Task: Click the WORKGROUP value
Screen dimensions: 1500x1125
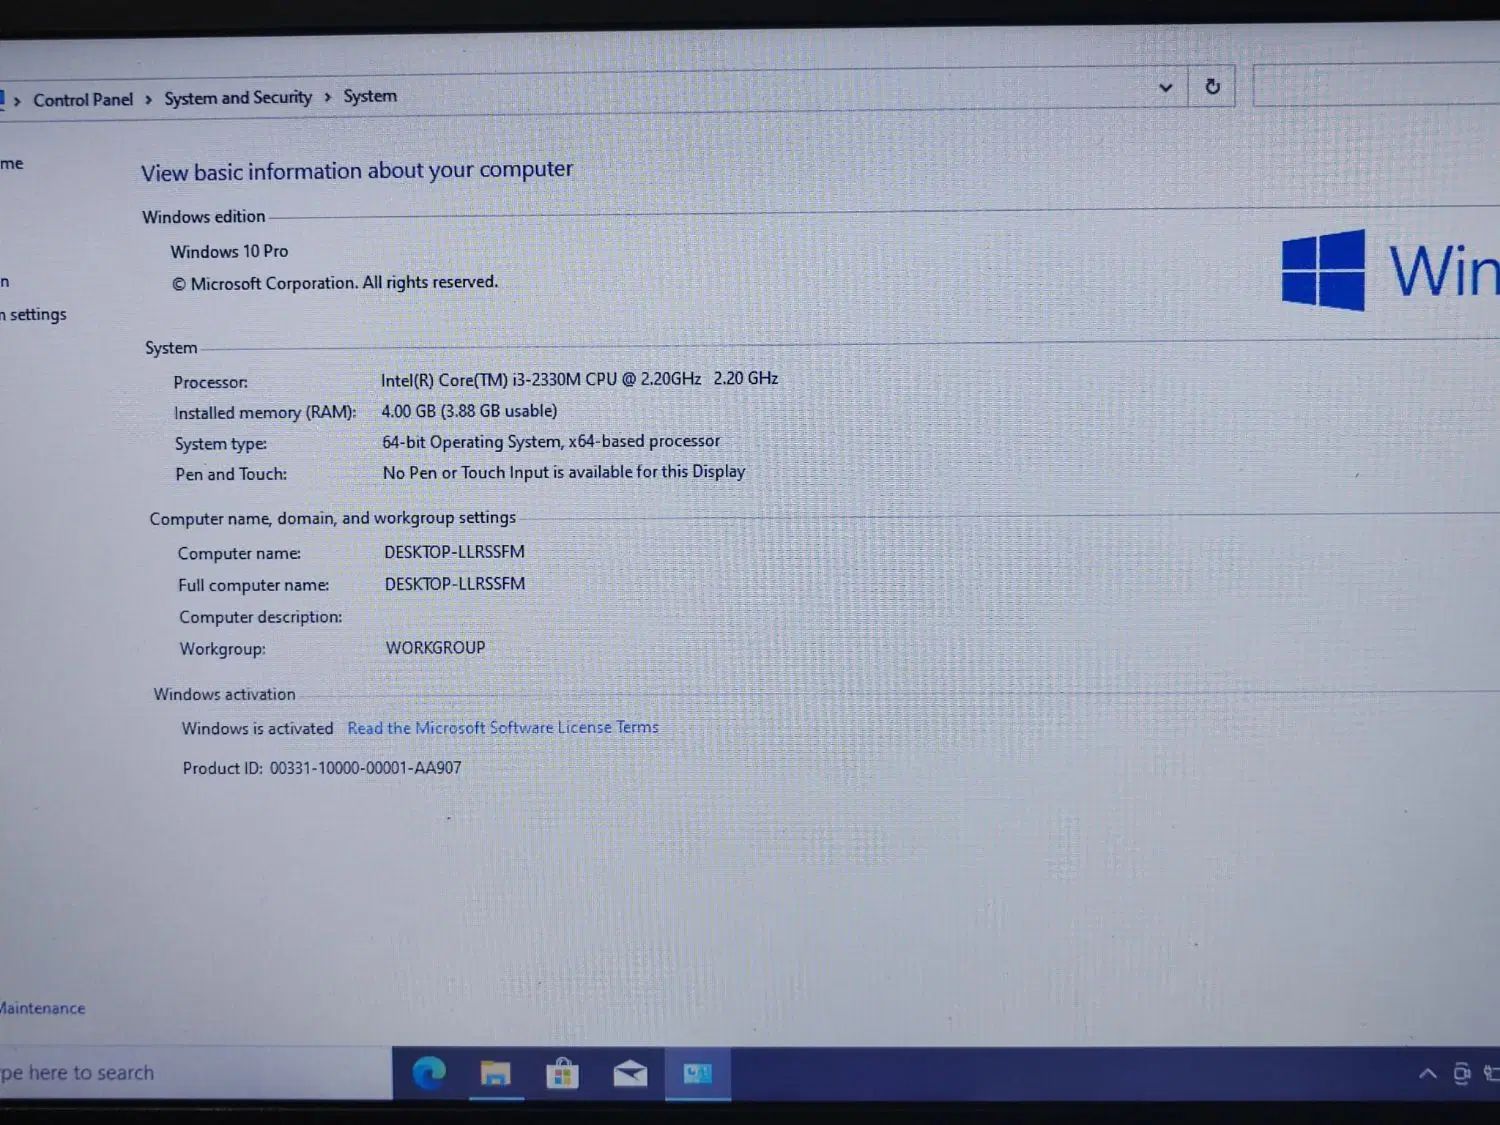Action: coord(435,648)
